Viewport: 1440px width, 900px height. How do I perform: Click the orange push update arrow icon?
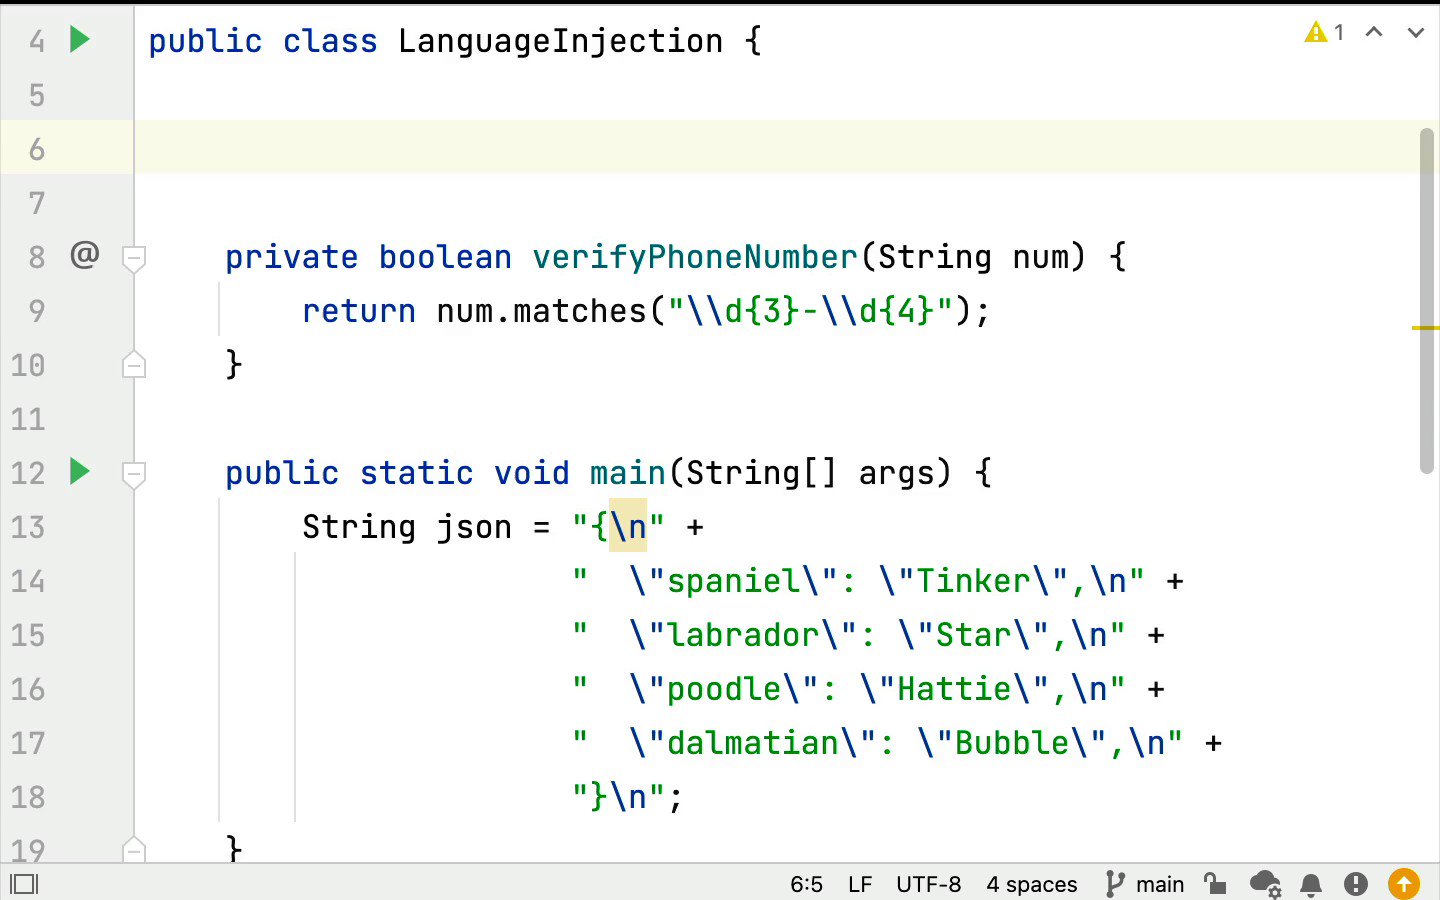click(x=1403, y=884)
